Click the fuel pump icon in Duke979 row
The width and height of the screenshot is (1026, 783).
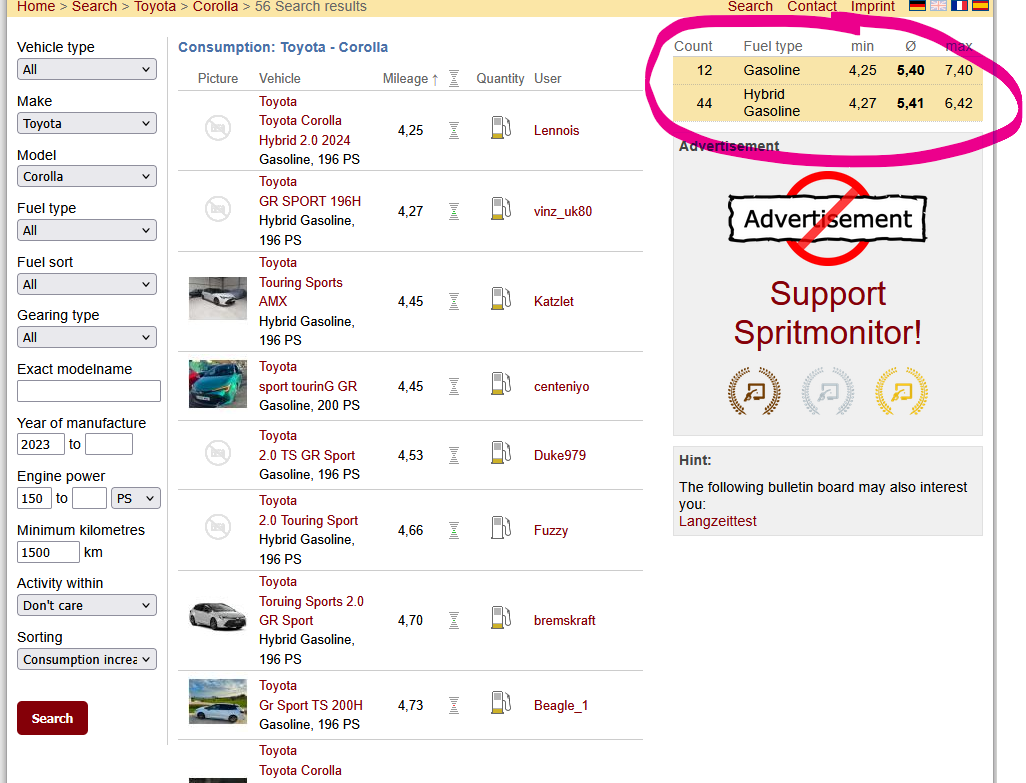(x=501, y=453)
